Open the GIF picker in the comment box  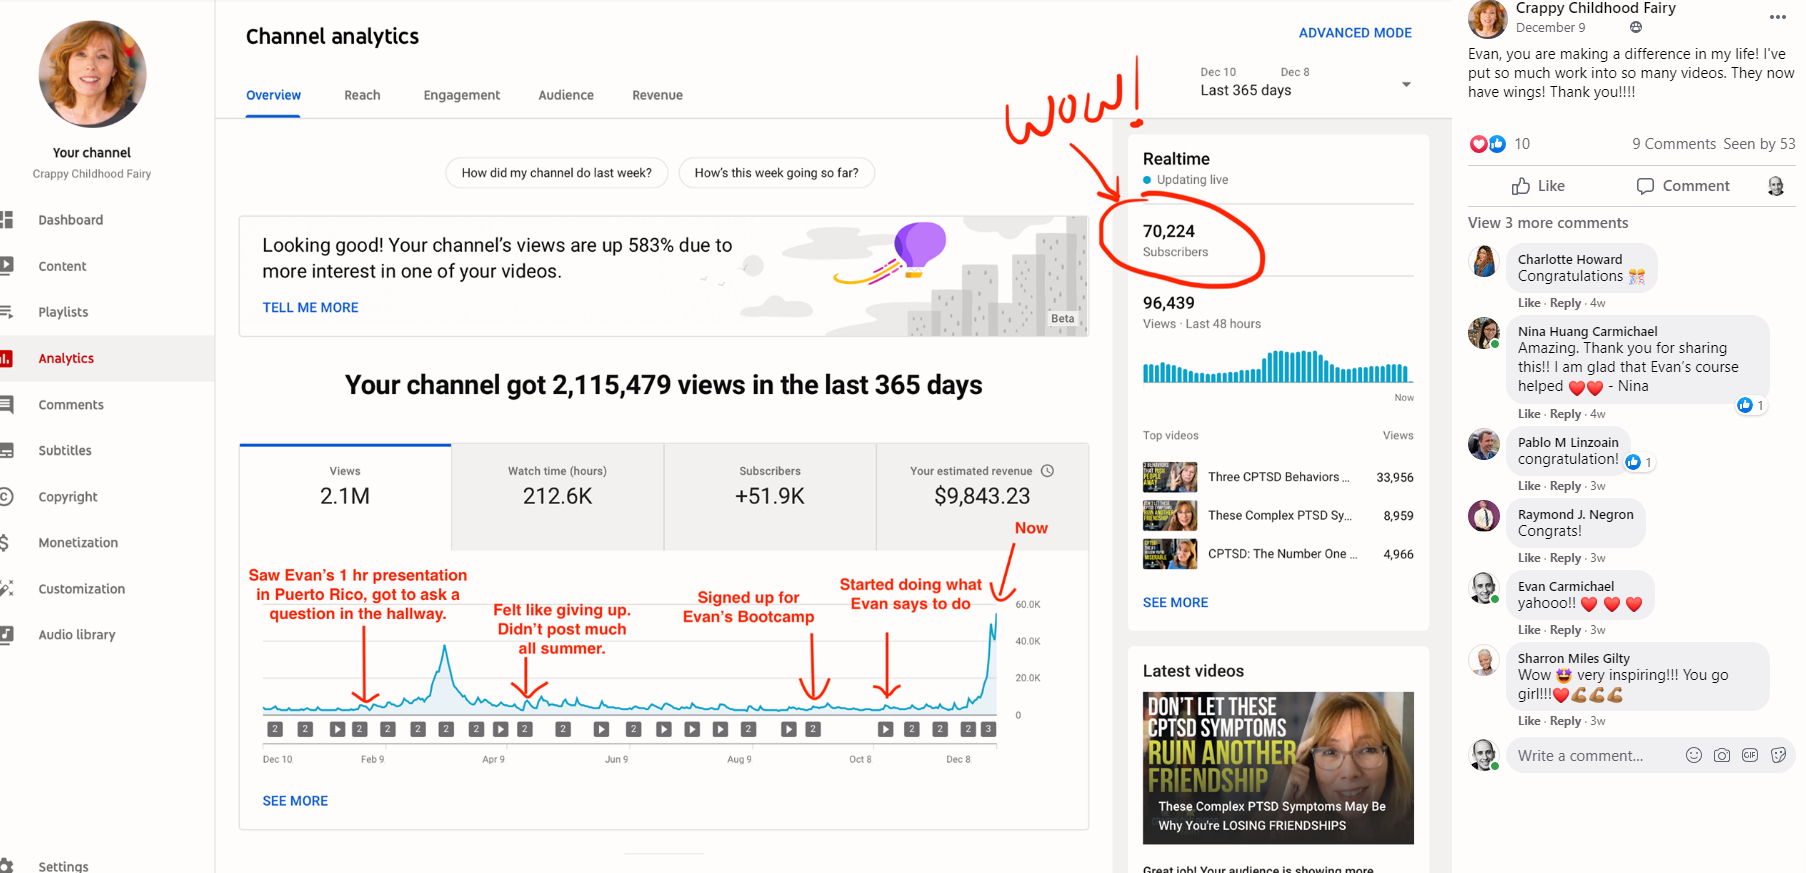coord(1750,756)
